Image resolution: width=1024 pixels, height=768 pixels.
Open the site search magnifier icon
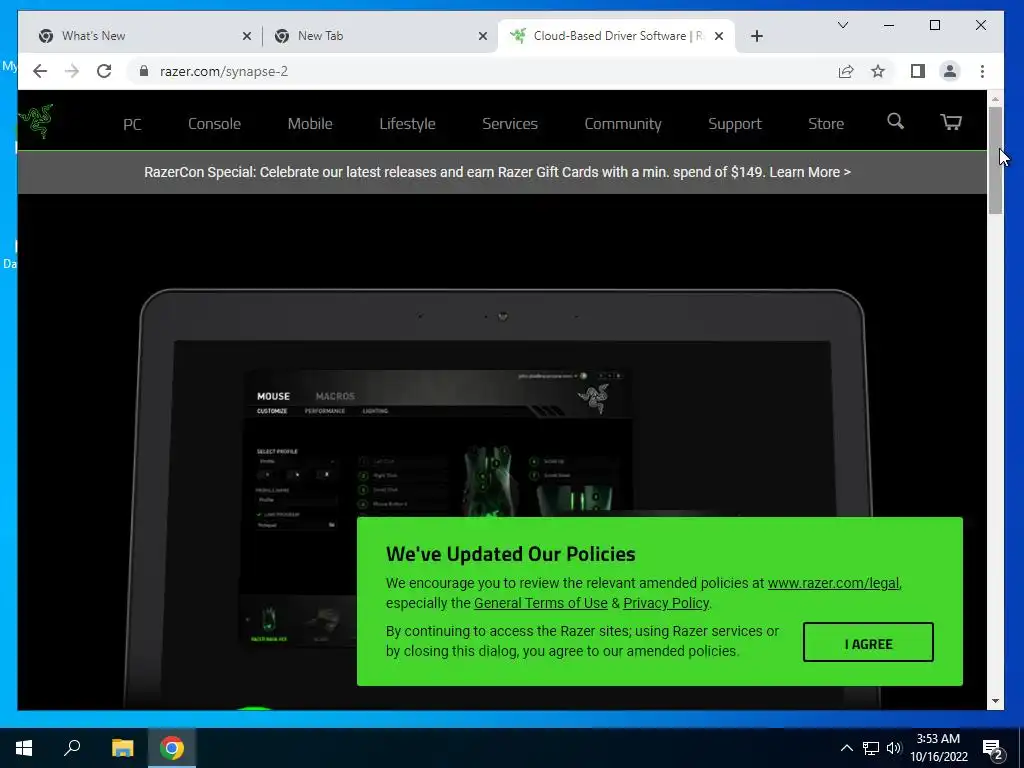click(895, 121)
